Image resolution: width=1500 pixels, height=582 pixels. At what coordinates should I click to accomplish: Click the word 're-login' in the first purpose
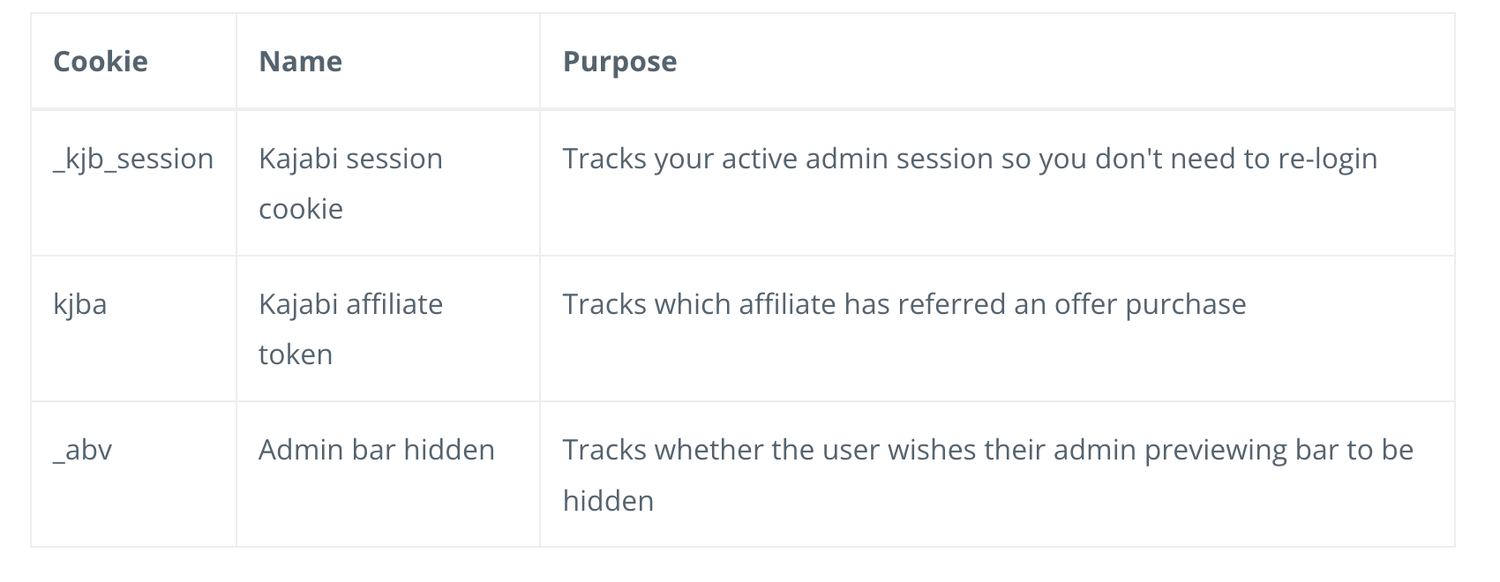coord(1327,159)
